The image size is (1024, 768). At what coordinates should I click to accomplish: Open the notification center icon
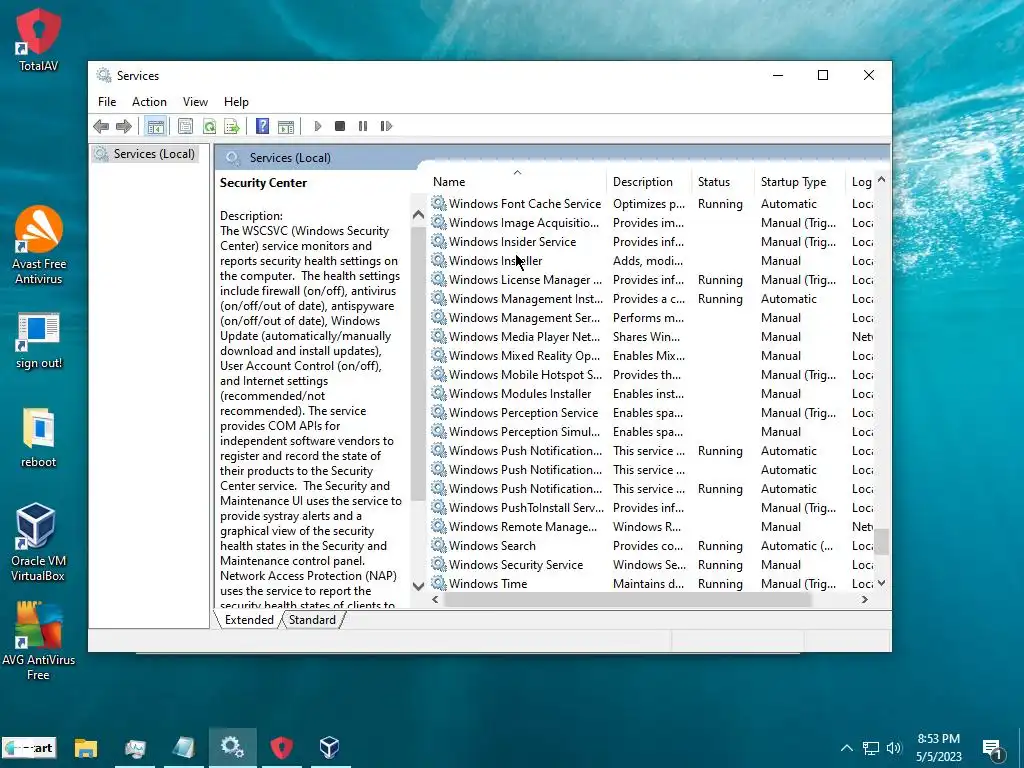pos(993,750)
